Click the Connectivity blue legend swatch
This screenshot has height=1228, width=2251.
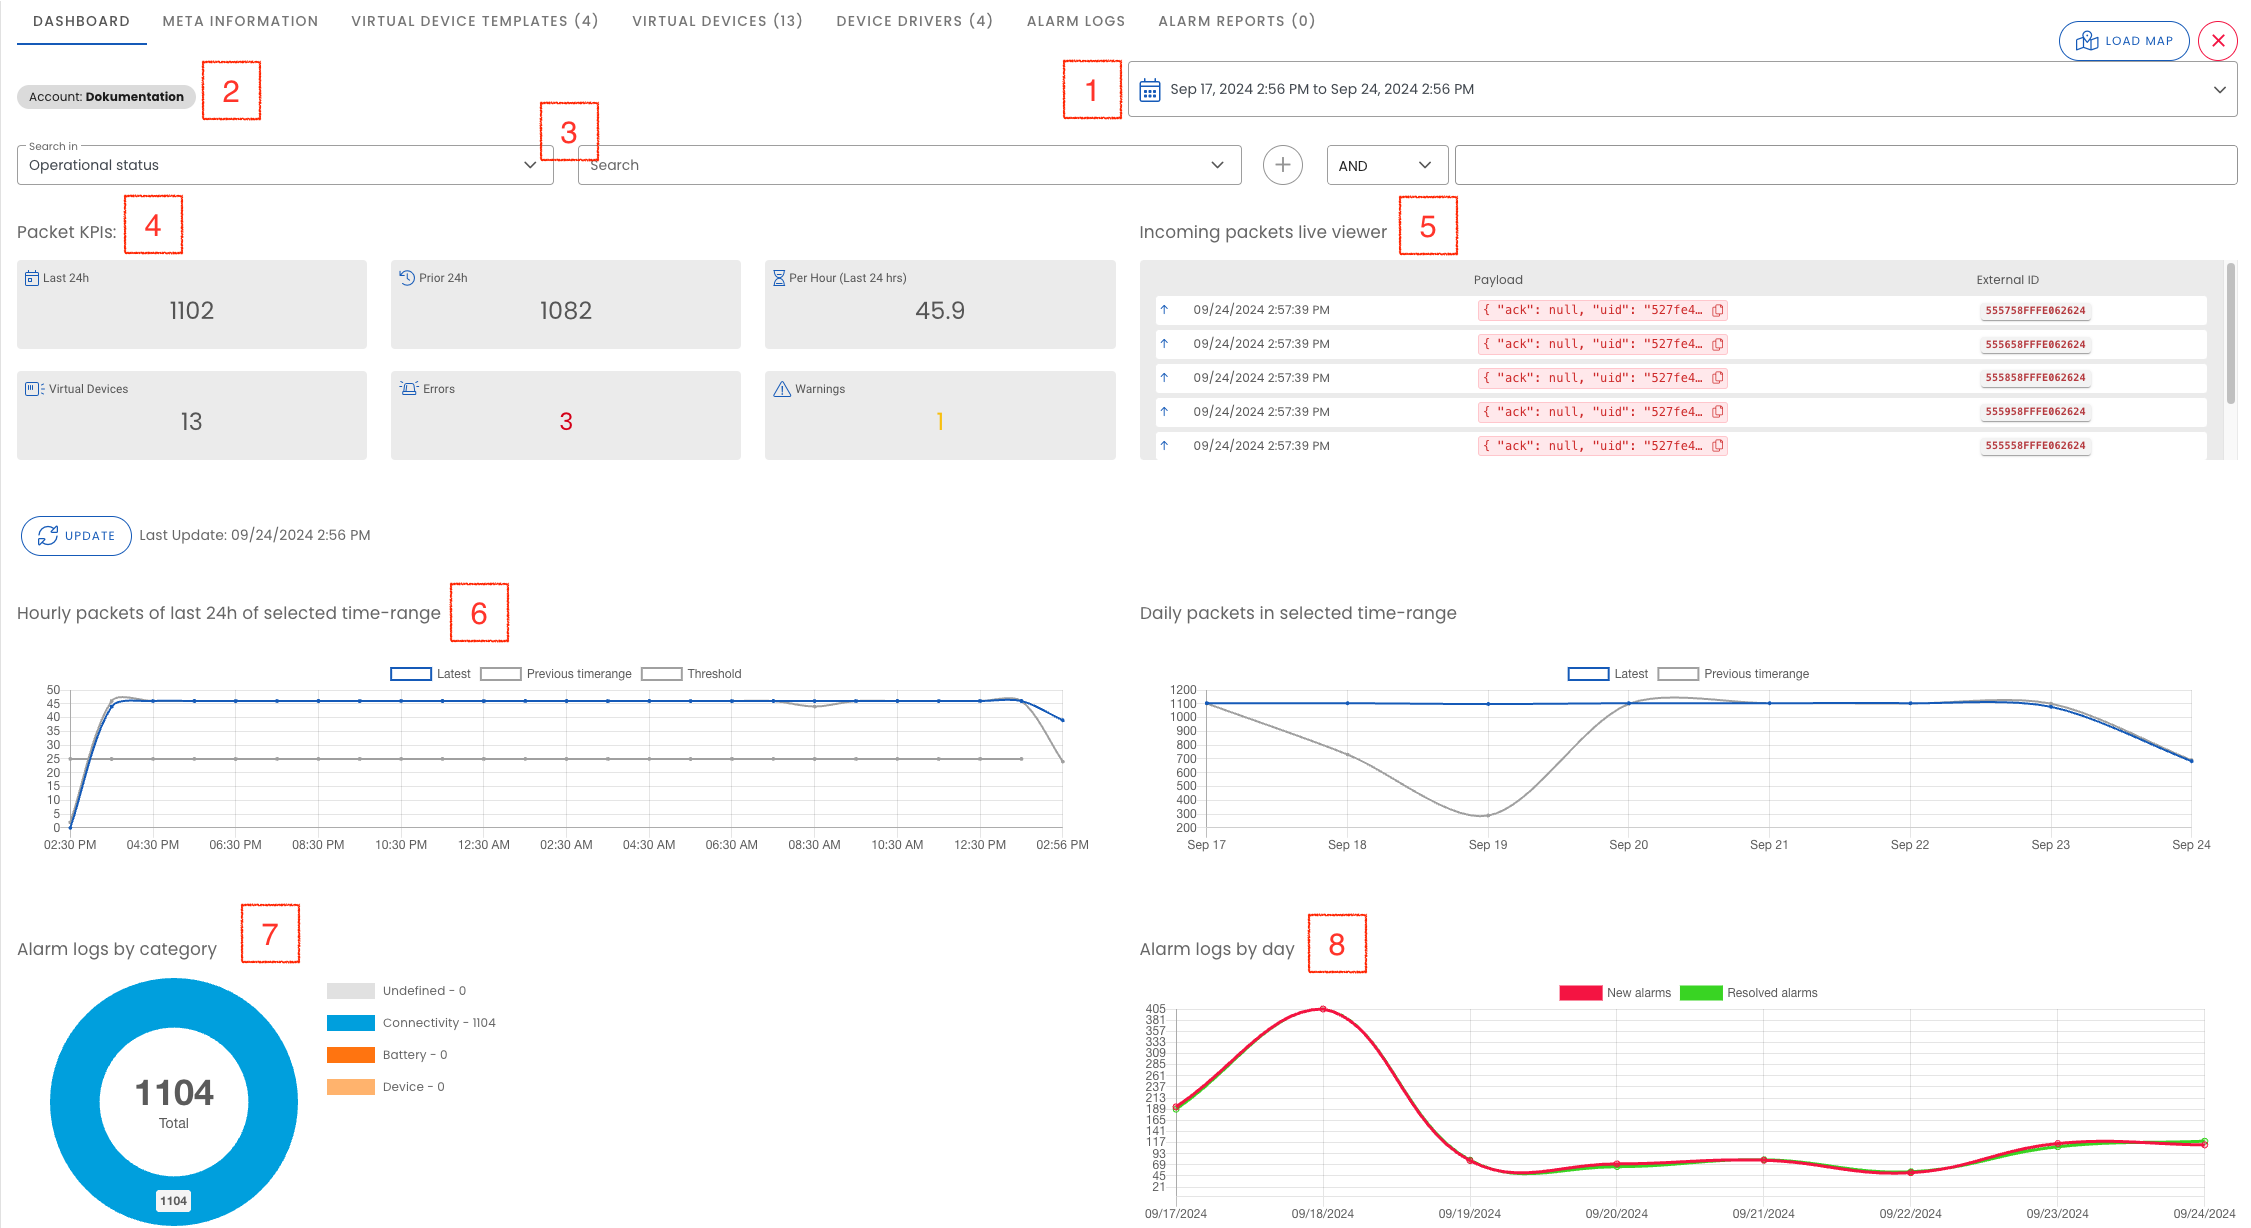tap(350, 1023)
